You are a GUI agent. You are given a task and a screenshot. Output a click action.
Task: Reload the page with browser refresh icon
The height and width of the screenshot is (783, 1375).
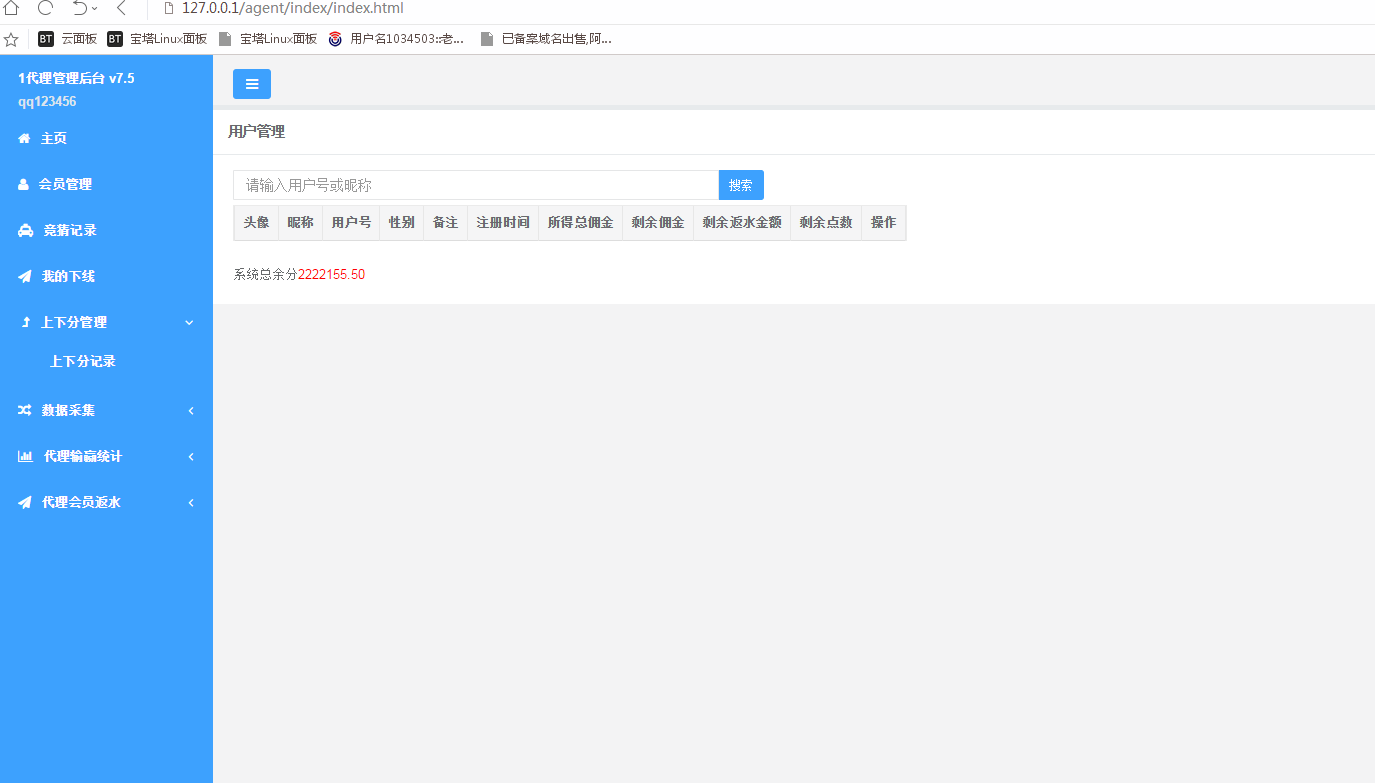click(45, 8)
